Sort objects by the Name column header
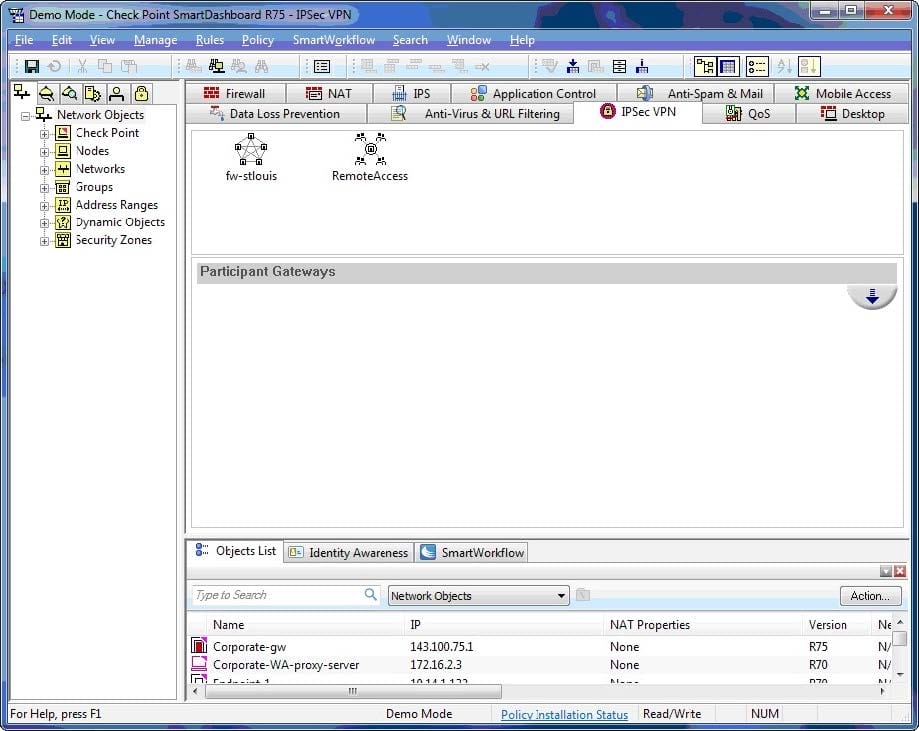 (305, 625)
